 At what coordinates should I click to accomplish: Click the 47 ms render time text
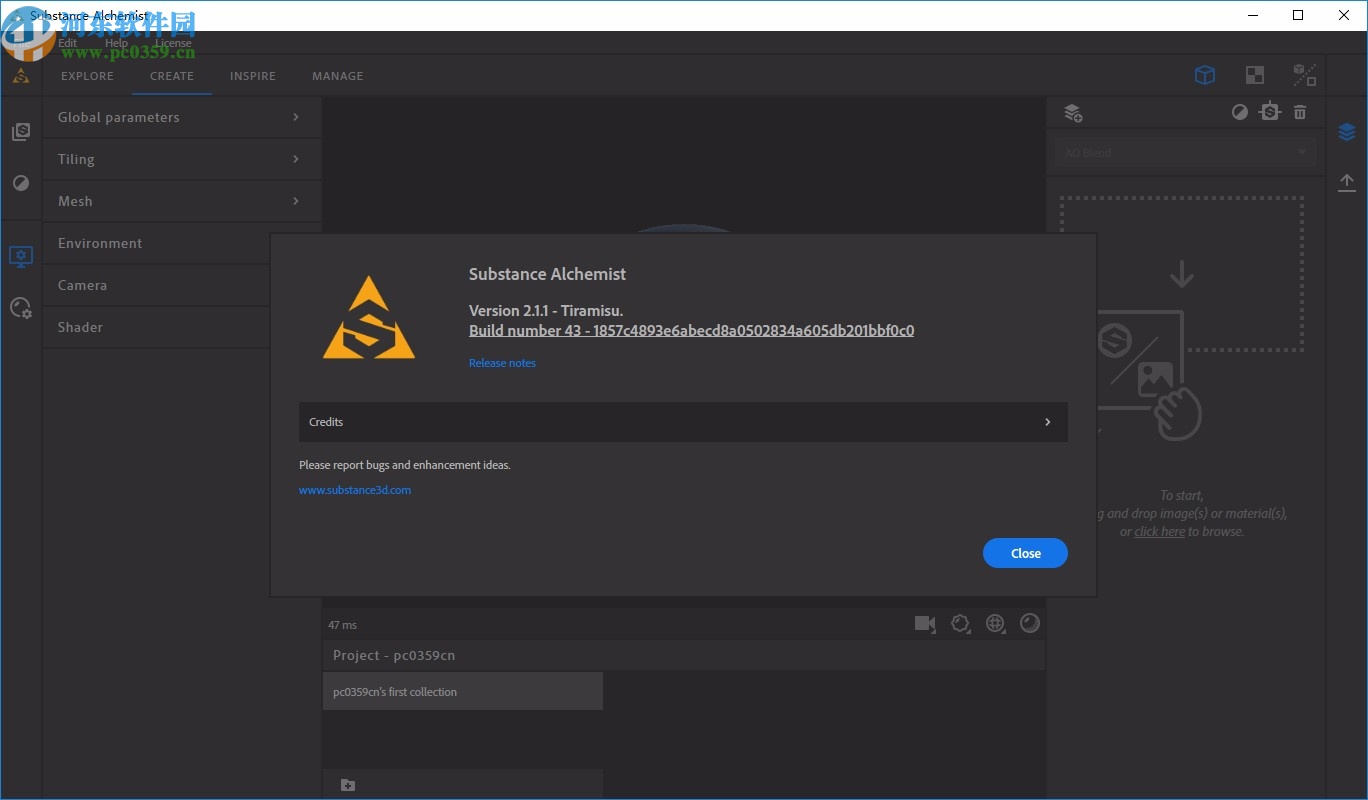pyautogui.click(x=342, y=625)
